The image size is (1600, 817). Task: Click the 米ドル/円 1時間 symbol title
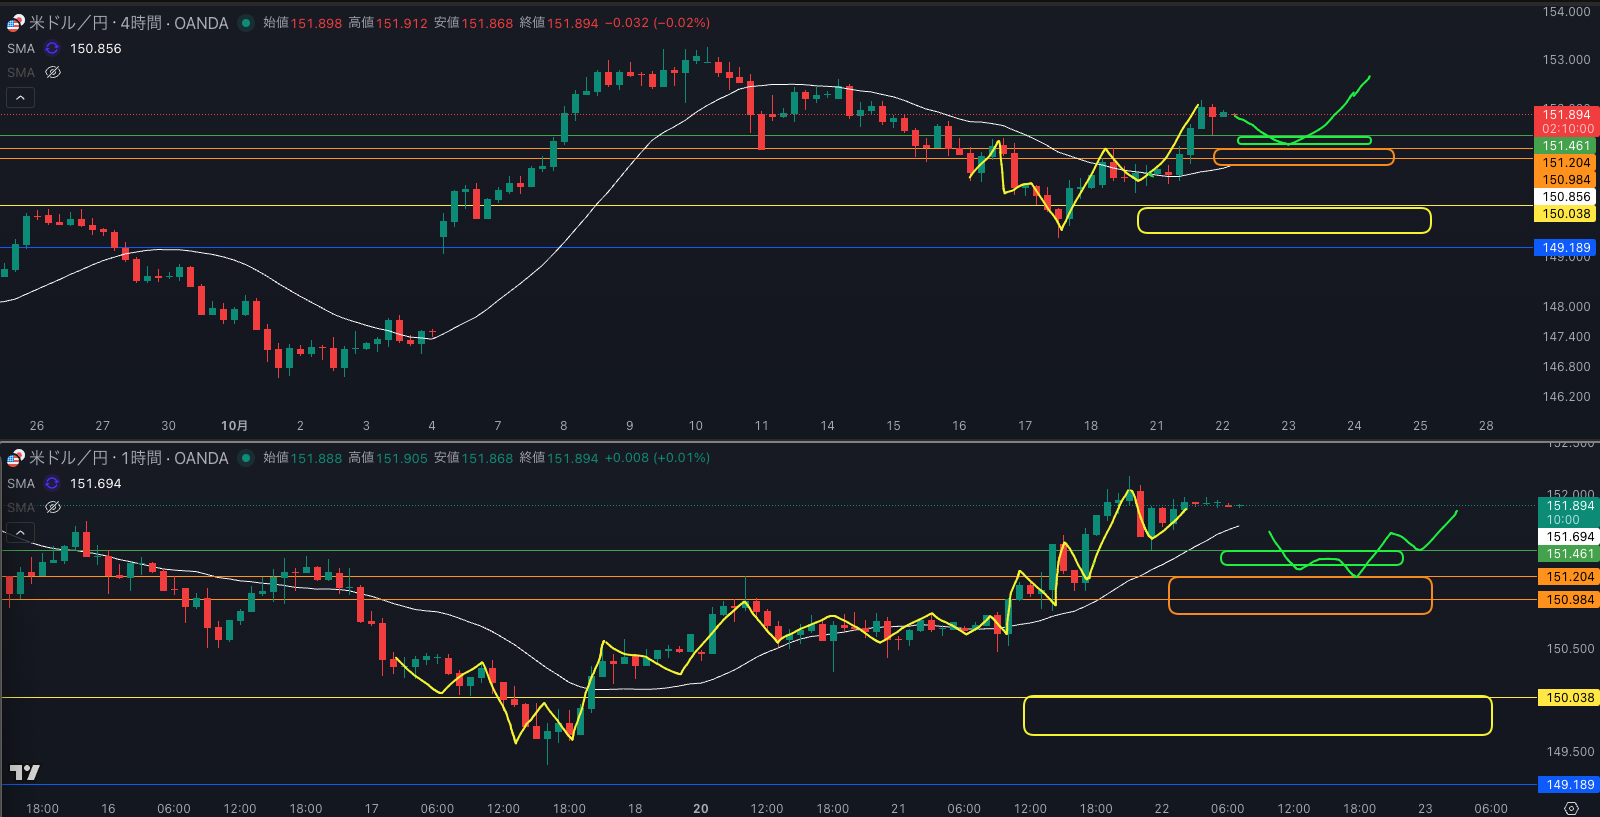tap(128, 458)
